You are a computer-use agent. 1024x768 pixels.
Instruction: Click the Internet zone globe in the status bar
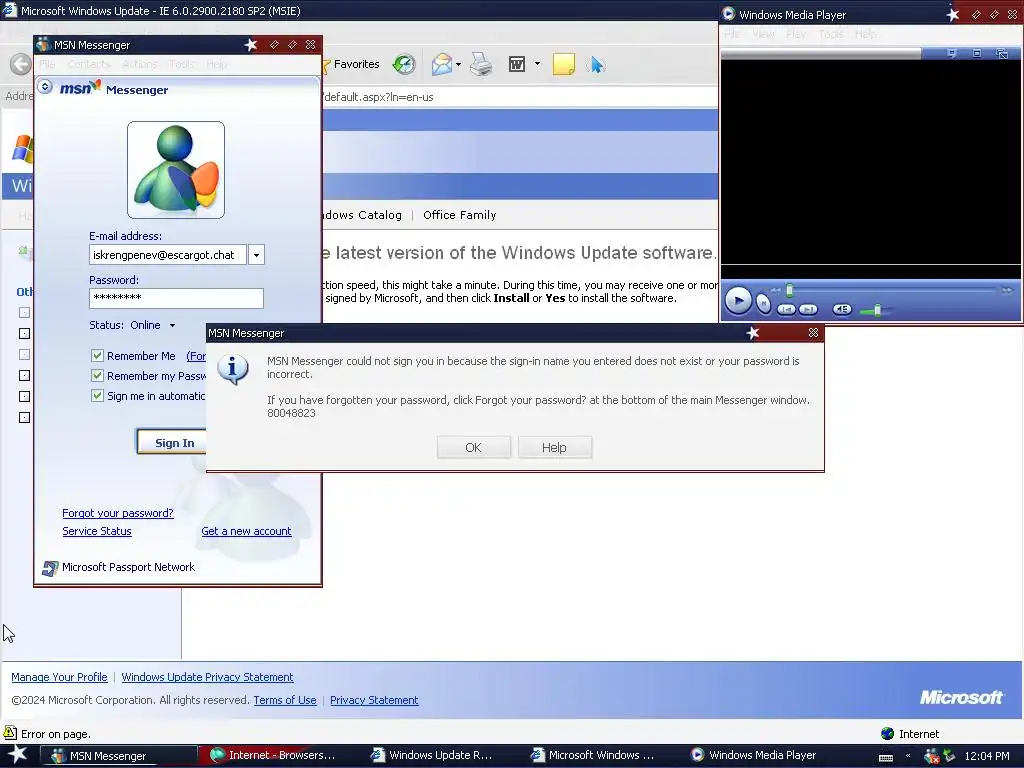point(887,733)
